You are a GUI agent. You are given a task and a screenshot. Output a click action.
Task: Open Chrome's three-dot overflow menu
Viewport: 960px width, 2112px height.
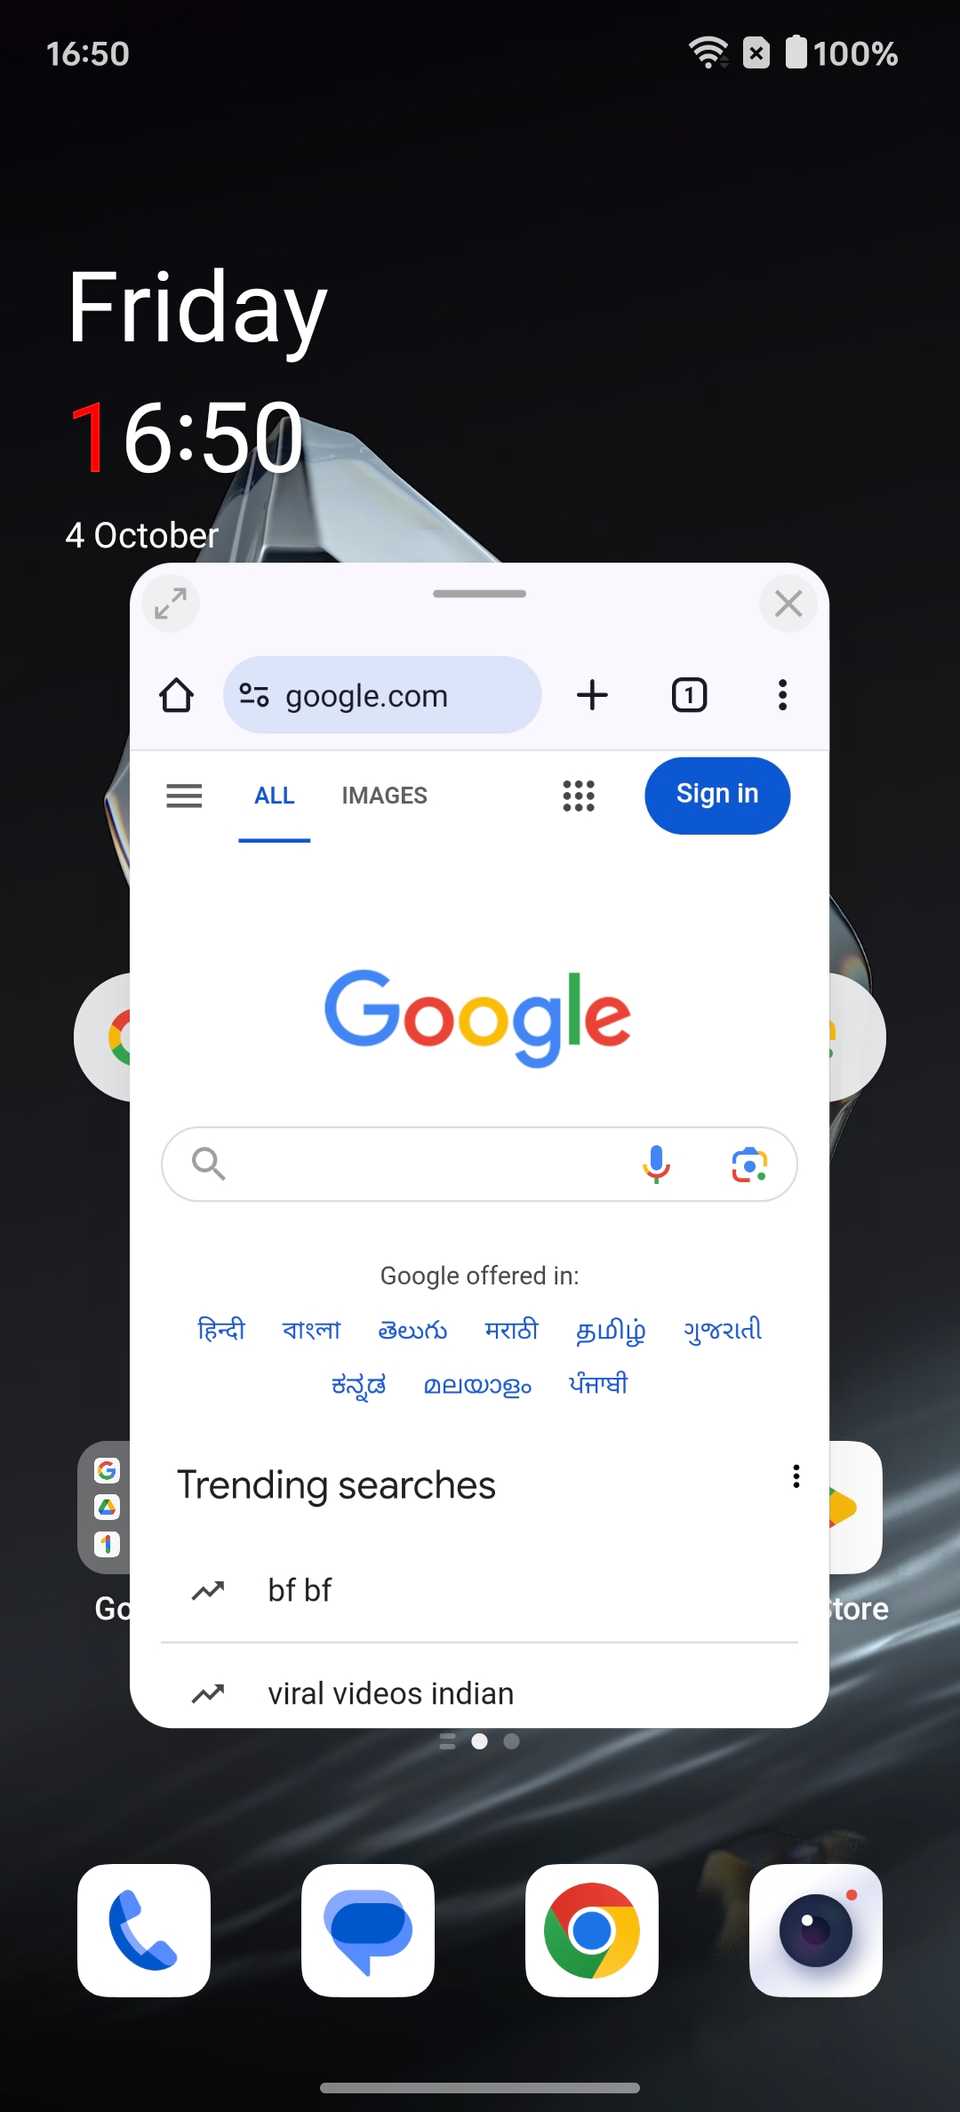pos(783,695)
